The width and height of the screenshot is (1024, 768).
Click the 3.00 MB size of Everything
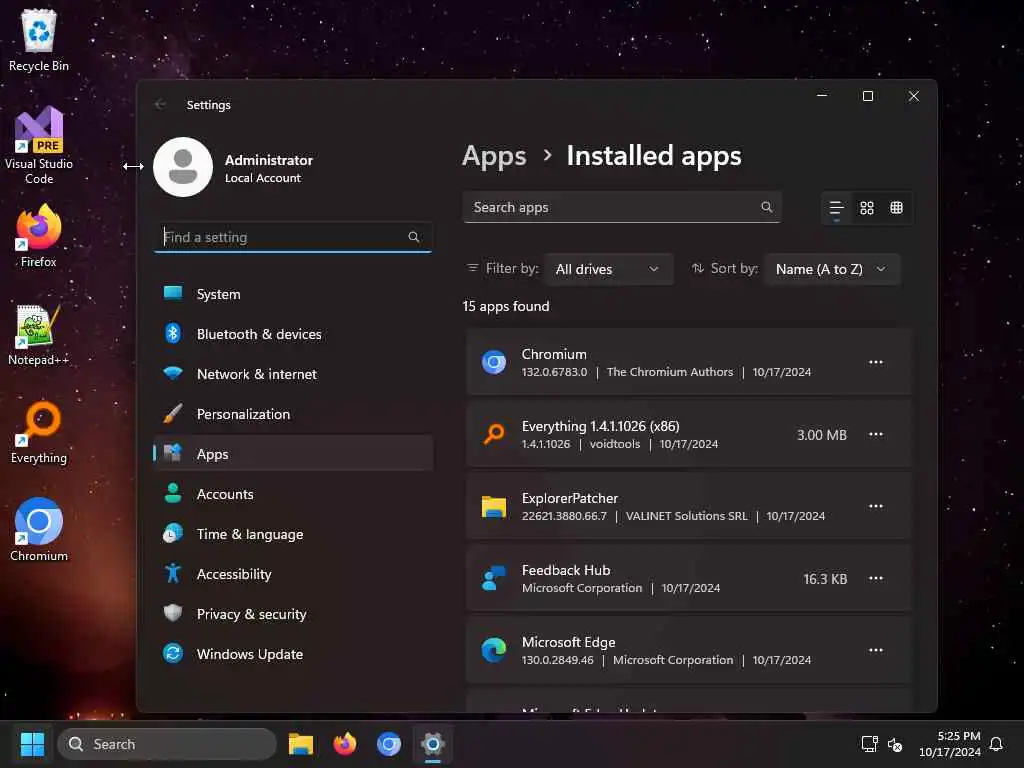pos(822,435)
